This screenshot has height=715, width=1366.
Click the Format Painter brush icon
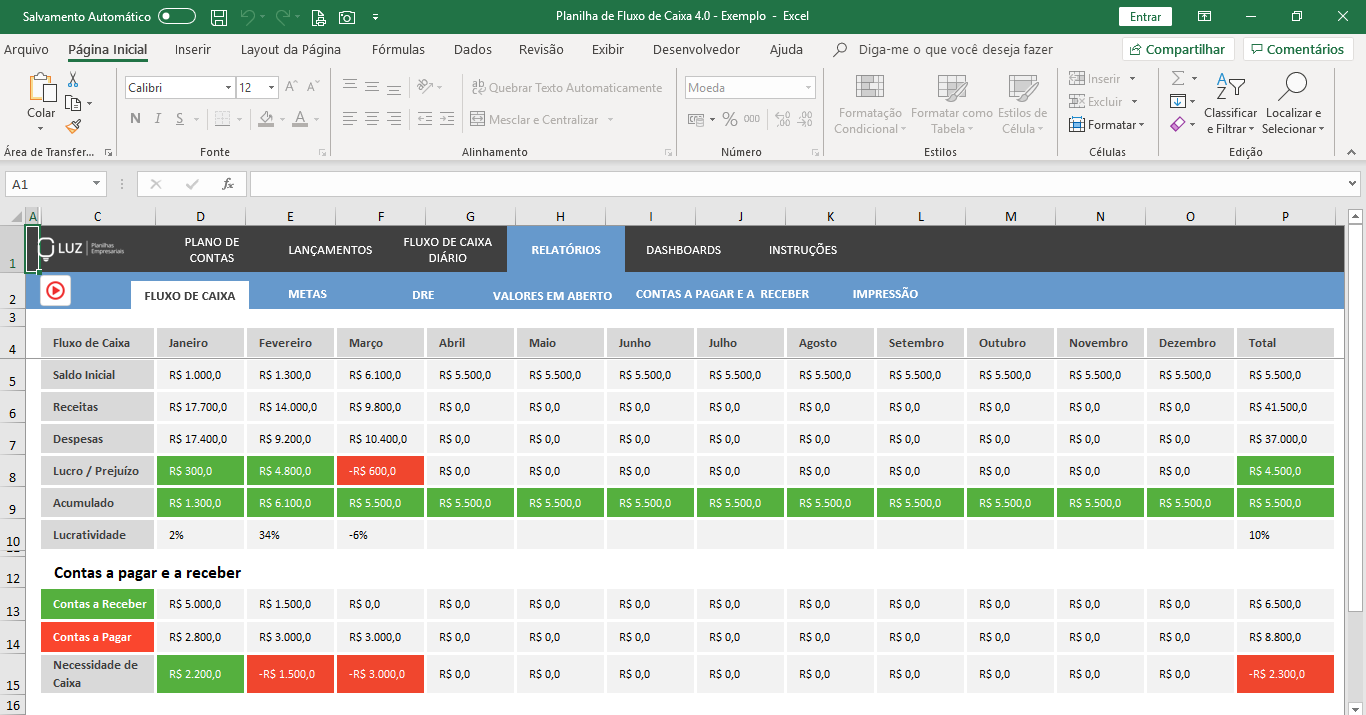click(73, 127)
